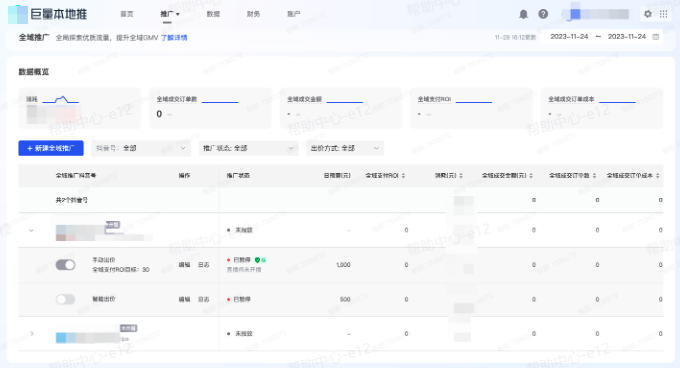Click the start date 2023-11-24 field
680x368 pixels.
pyautogui.click(x=569, y=37)
